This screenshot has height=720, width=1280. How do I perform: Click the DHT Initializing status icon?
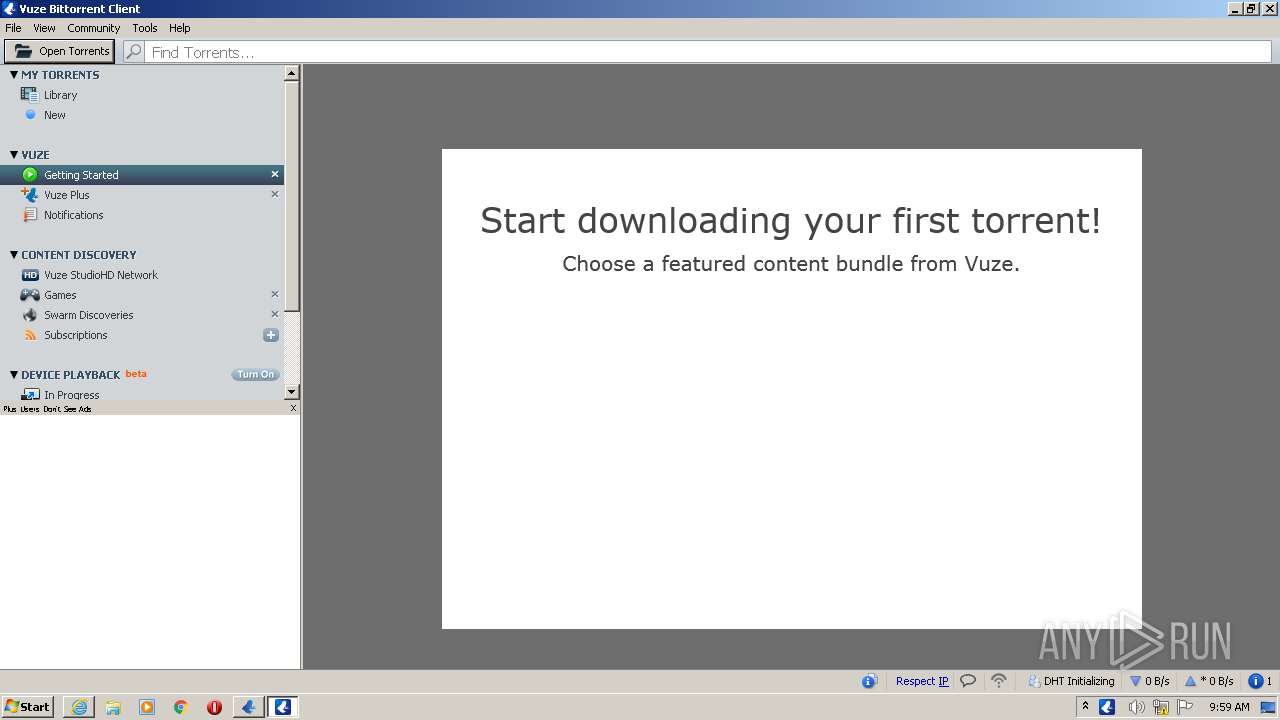click(1034, 681)
